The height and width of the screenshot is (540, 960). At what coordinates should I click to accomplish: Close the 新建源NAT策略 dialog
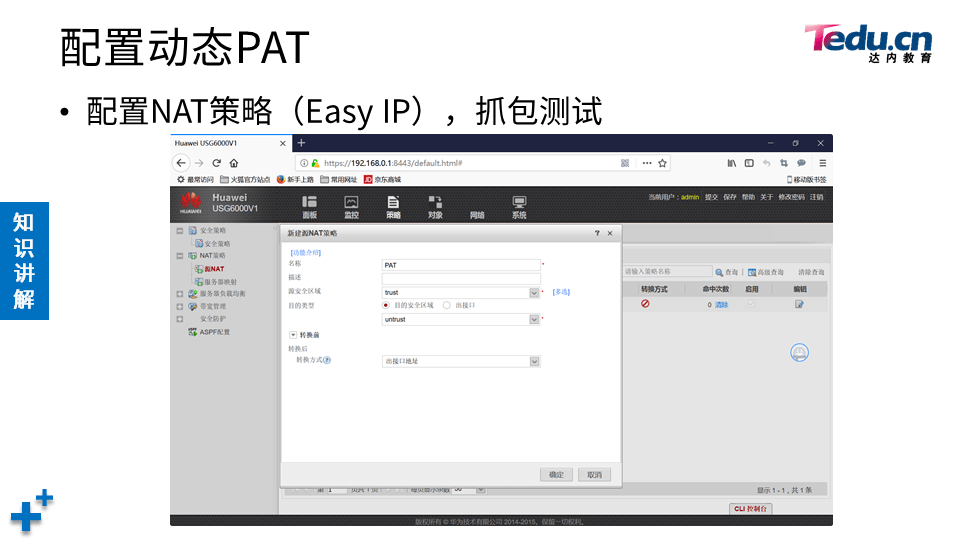click(610, 233)
